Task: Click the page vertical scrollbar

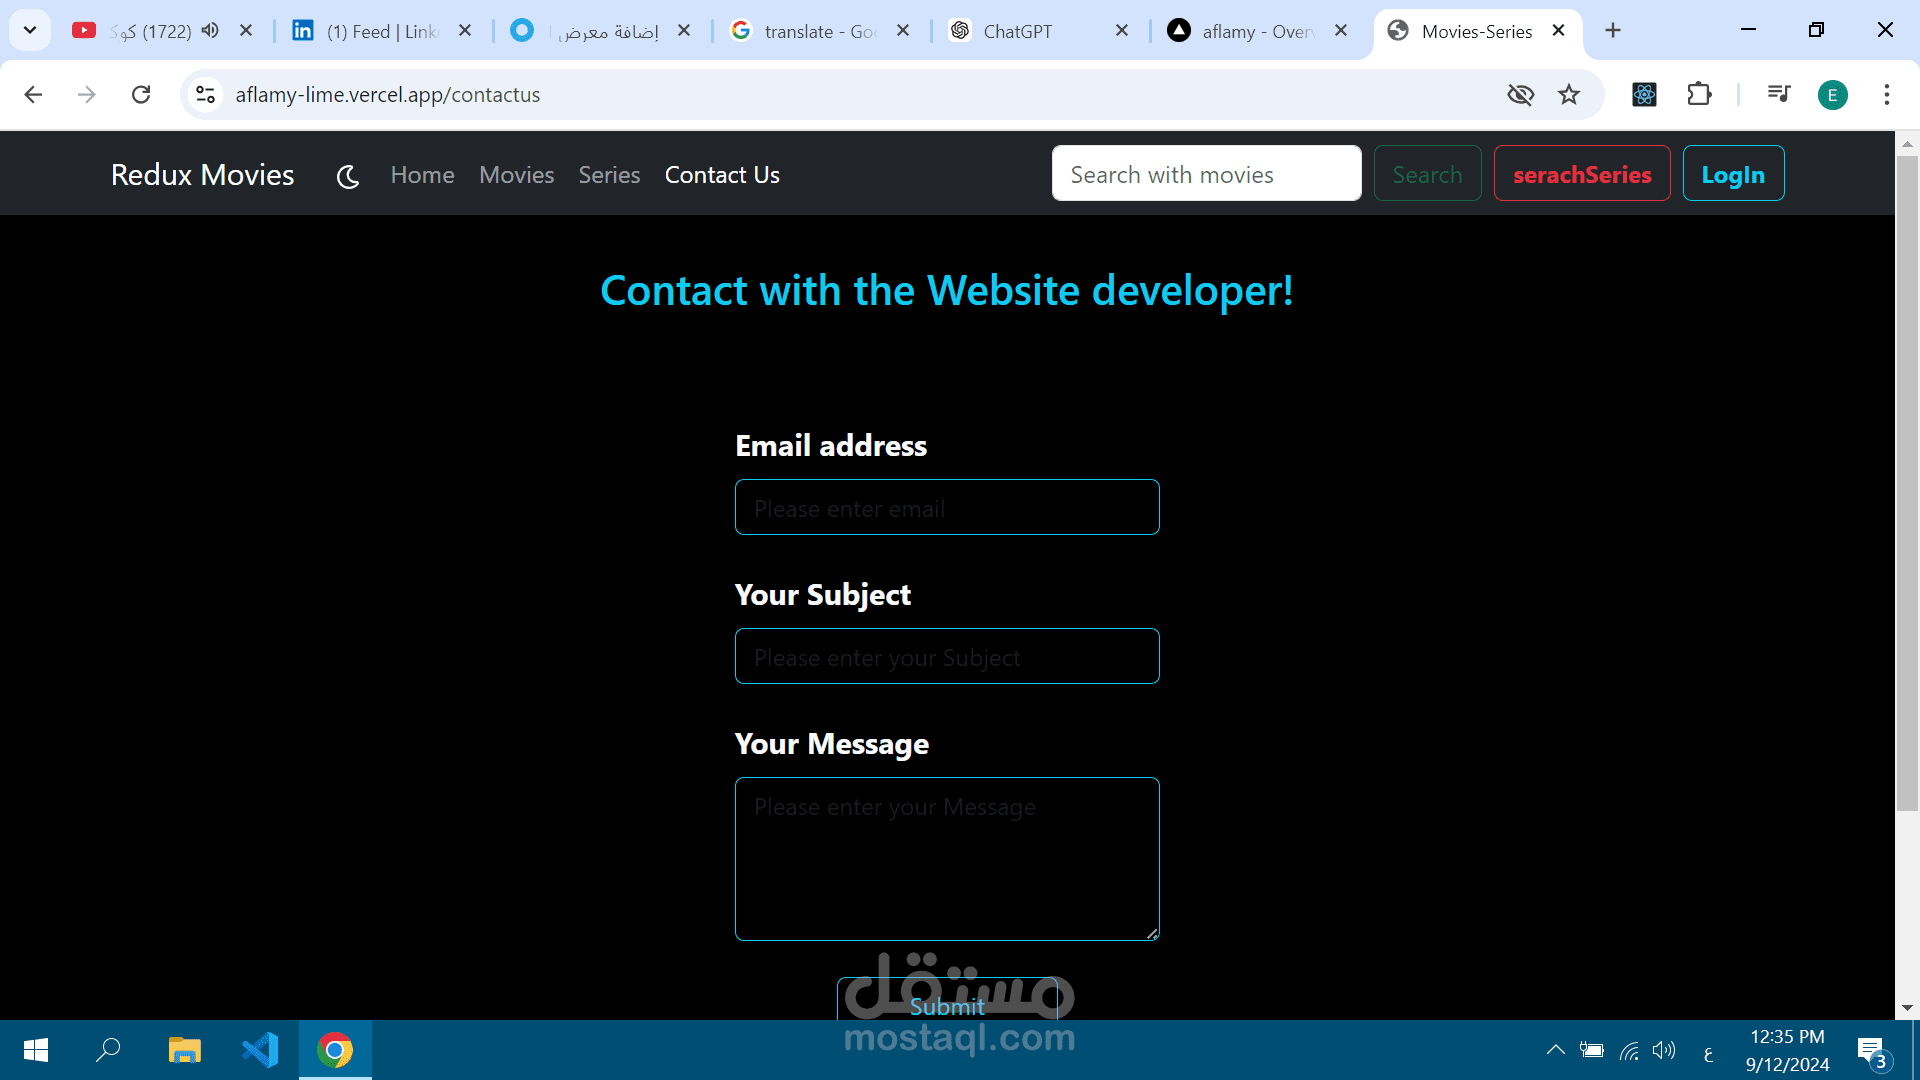Action: [x=1907, y=480]
